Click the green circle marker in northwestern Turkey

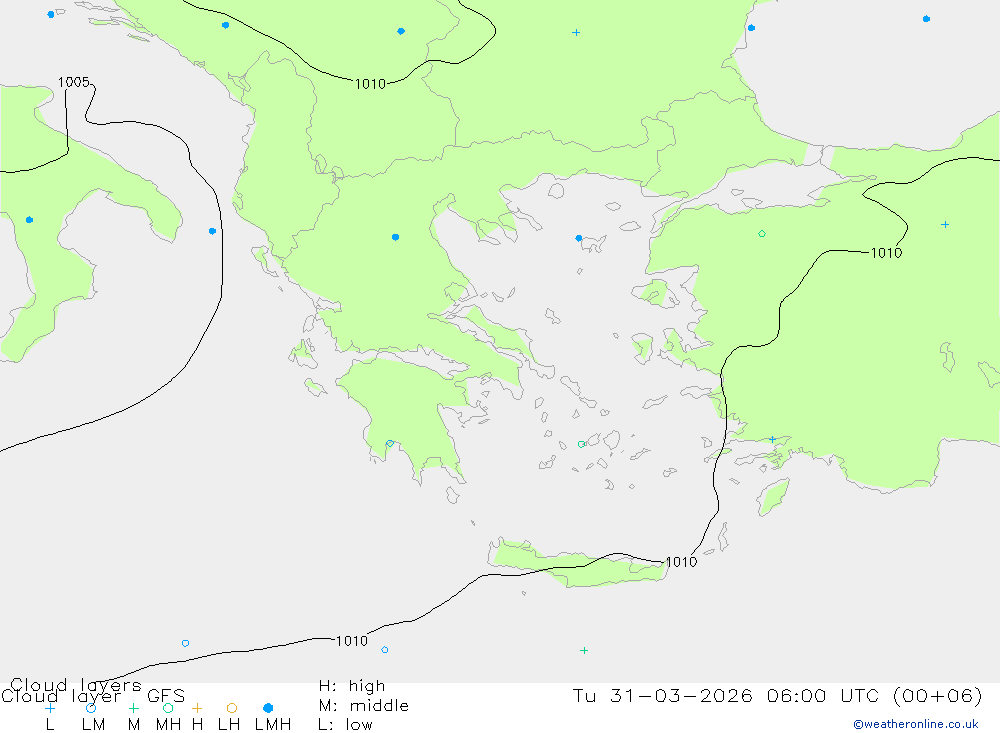761,234
